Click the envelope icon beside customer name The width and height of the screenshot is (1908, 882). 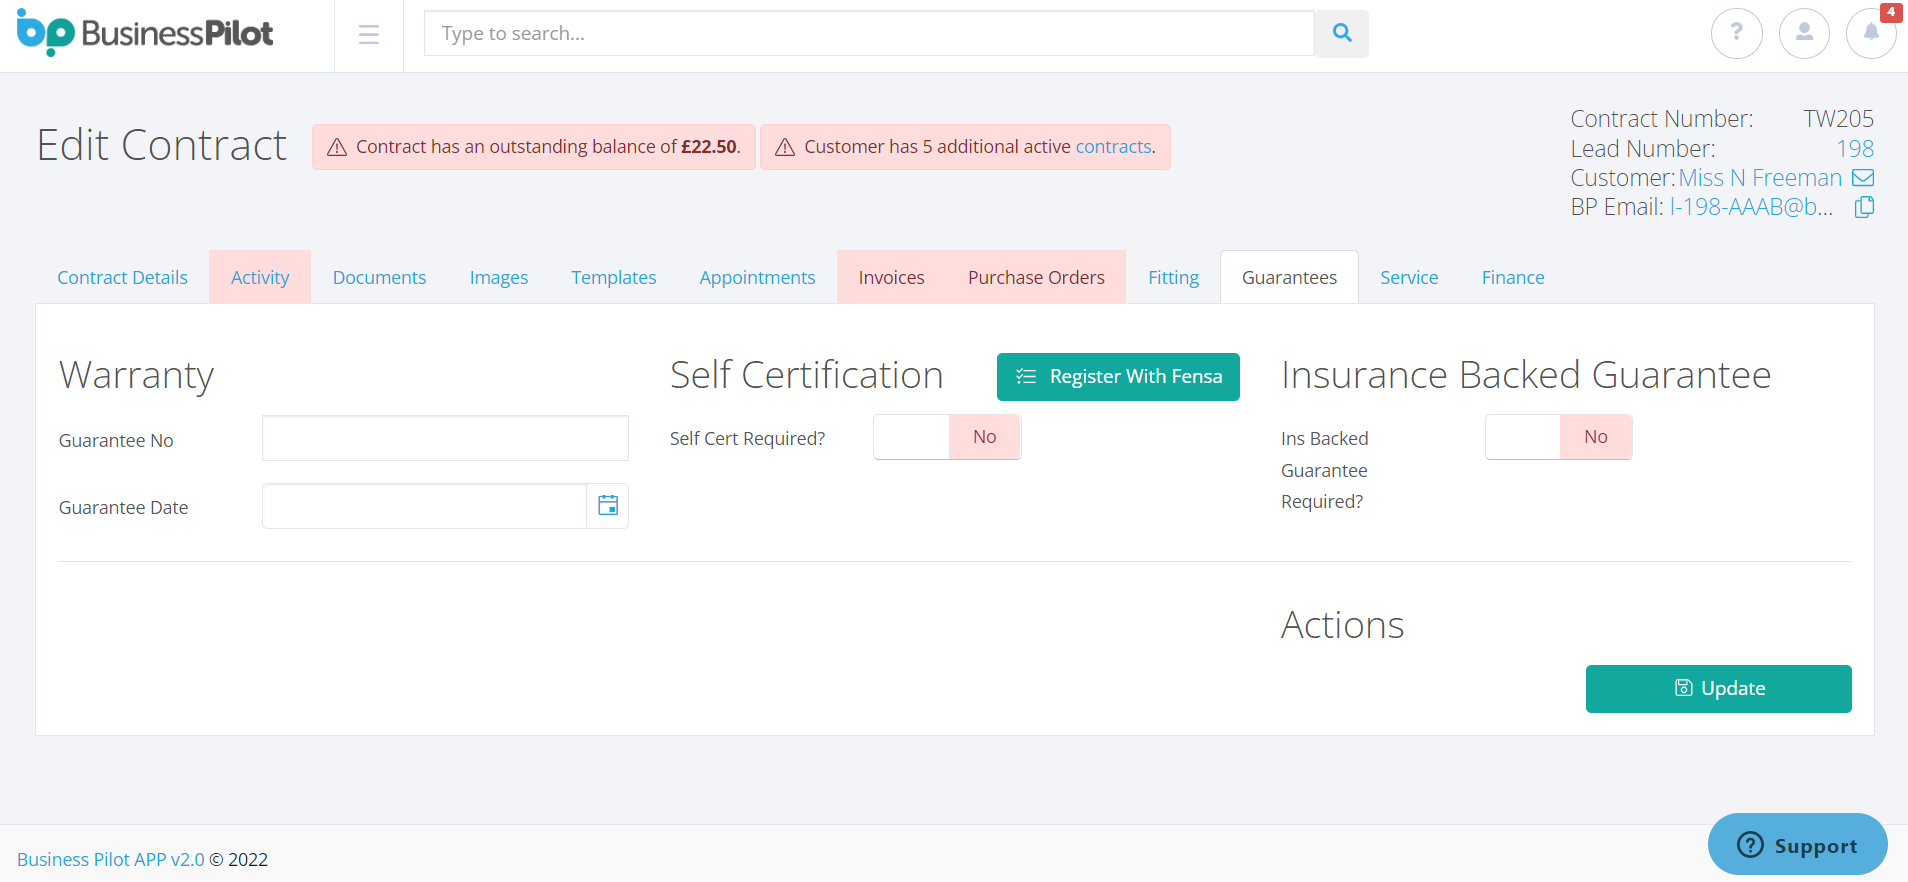1863,178
